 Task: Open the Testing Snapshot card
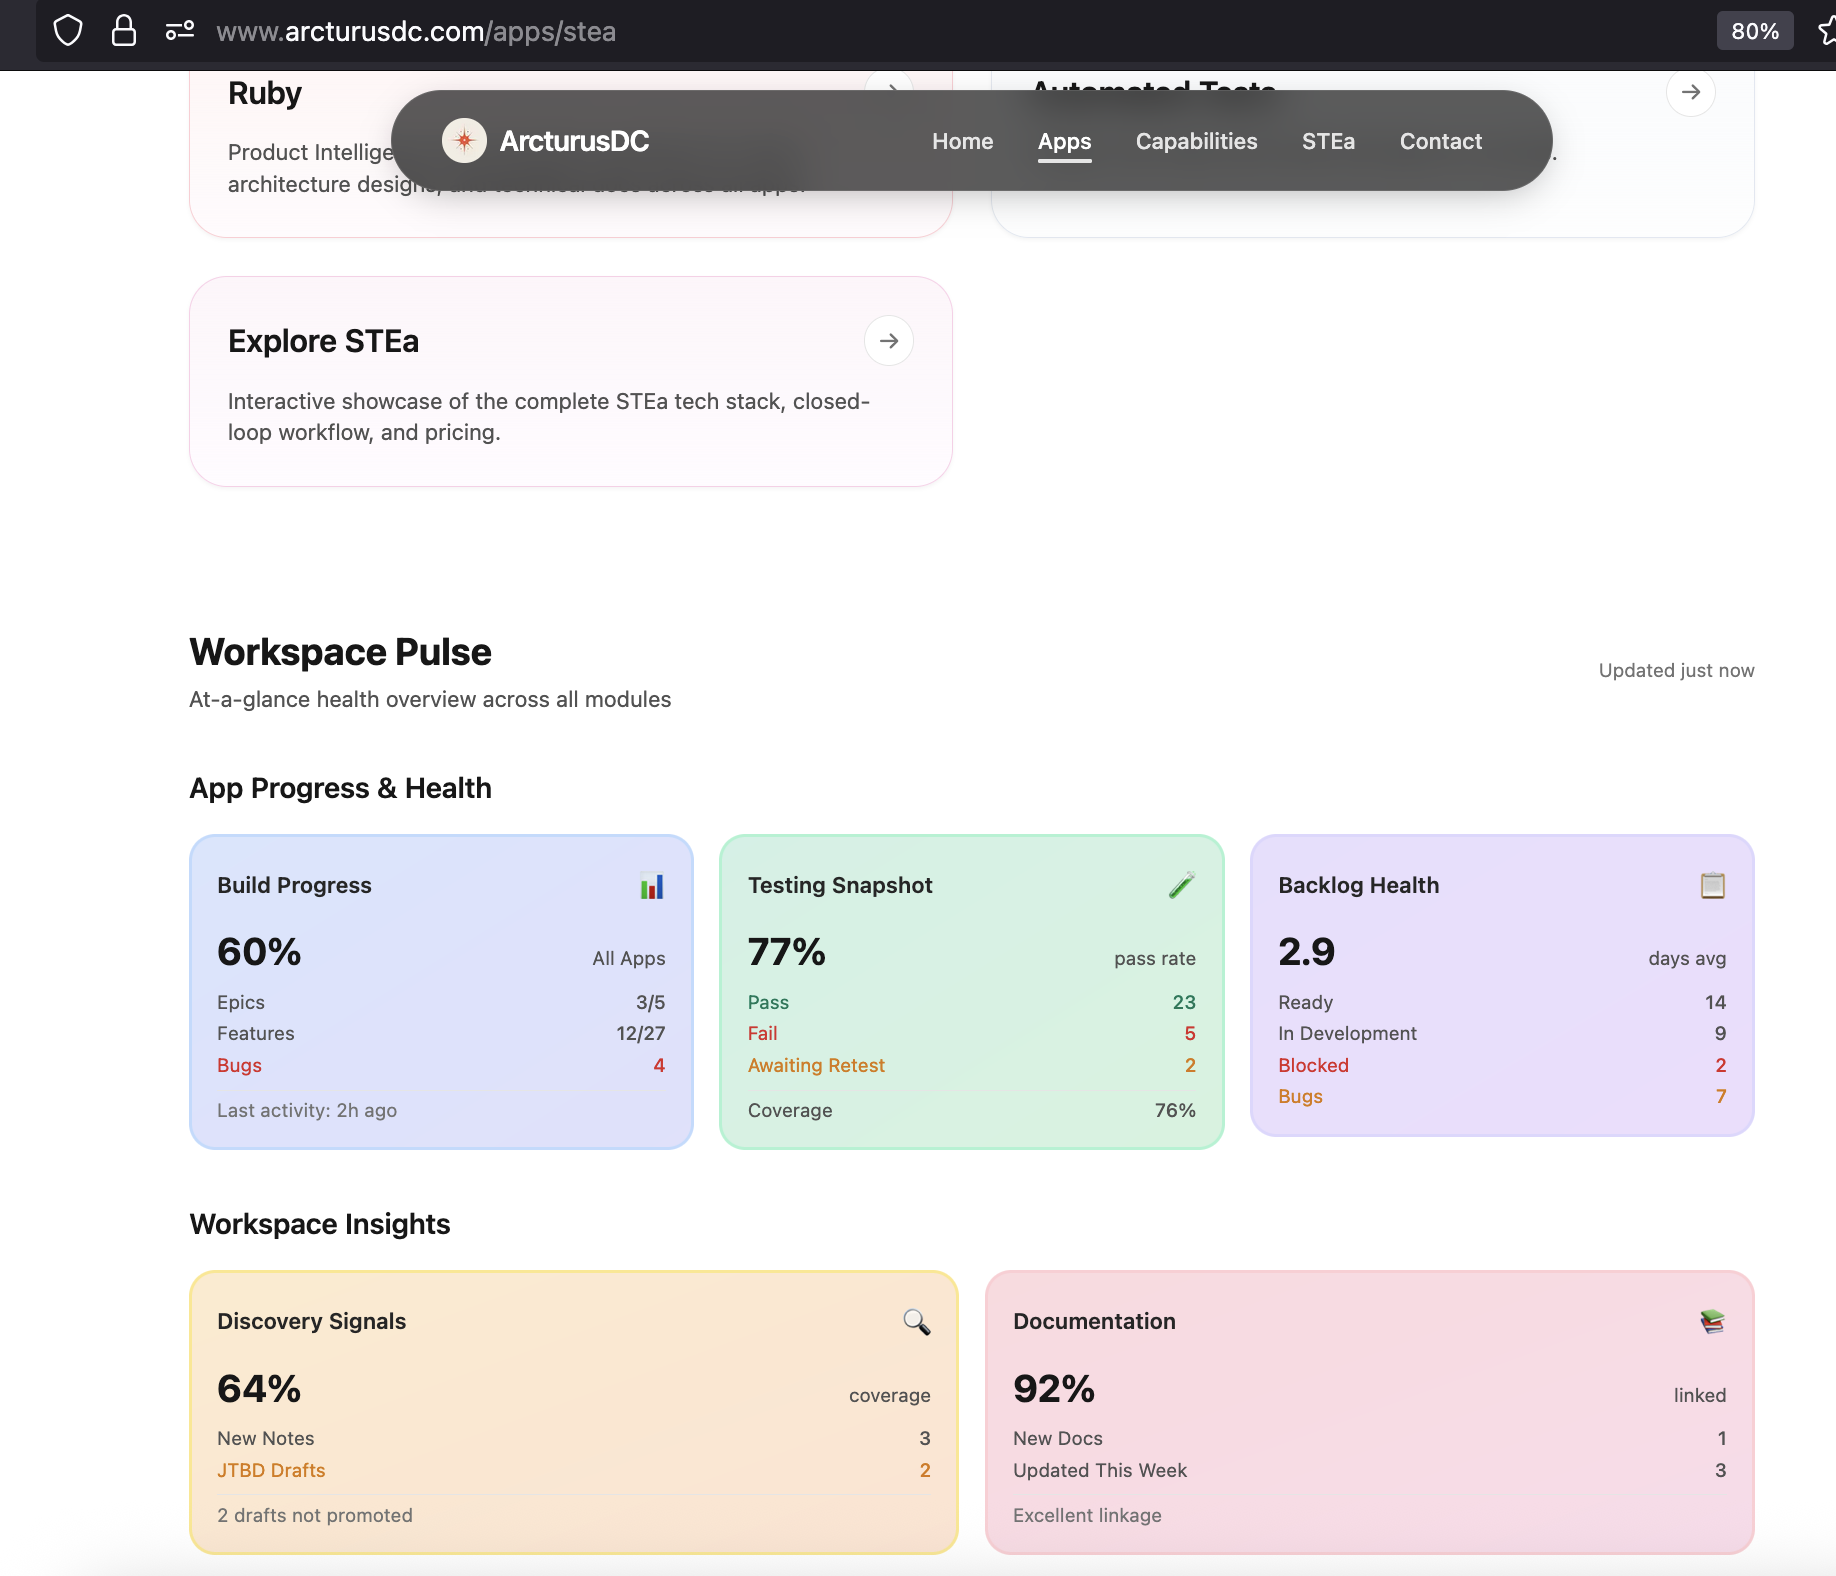971,992
